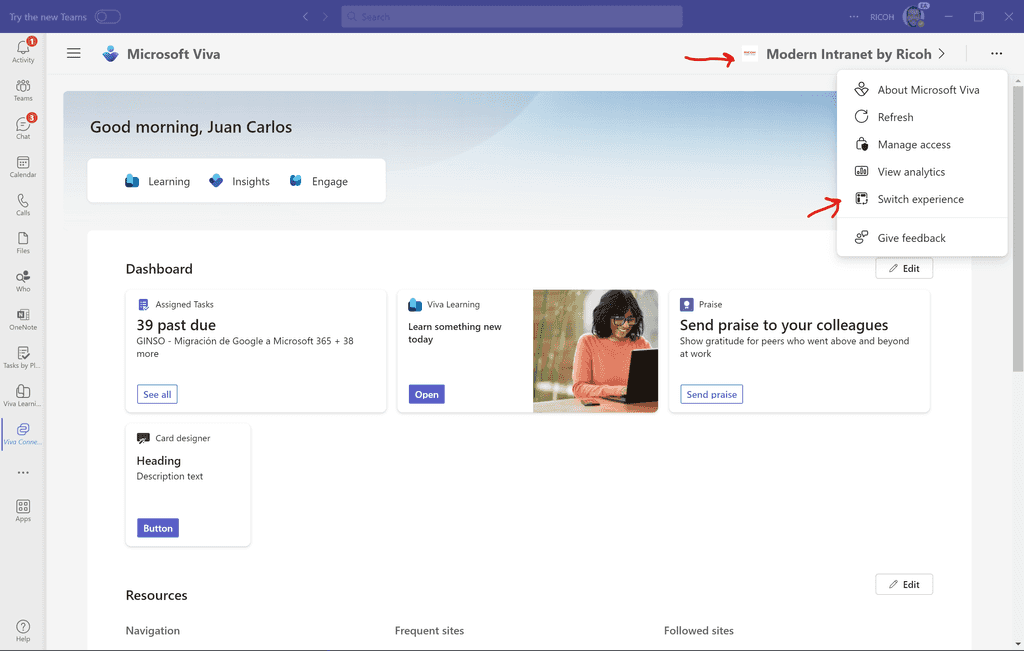
Task: Select Switch experience menu item
Action: 921,199
